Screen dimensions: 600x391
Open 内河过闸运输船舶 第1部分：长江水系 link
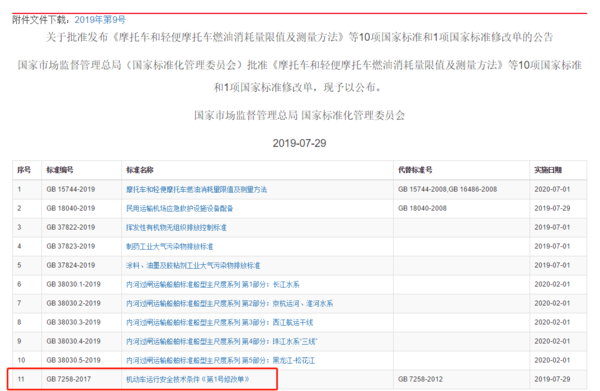click(213, 285)
